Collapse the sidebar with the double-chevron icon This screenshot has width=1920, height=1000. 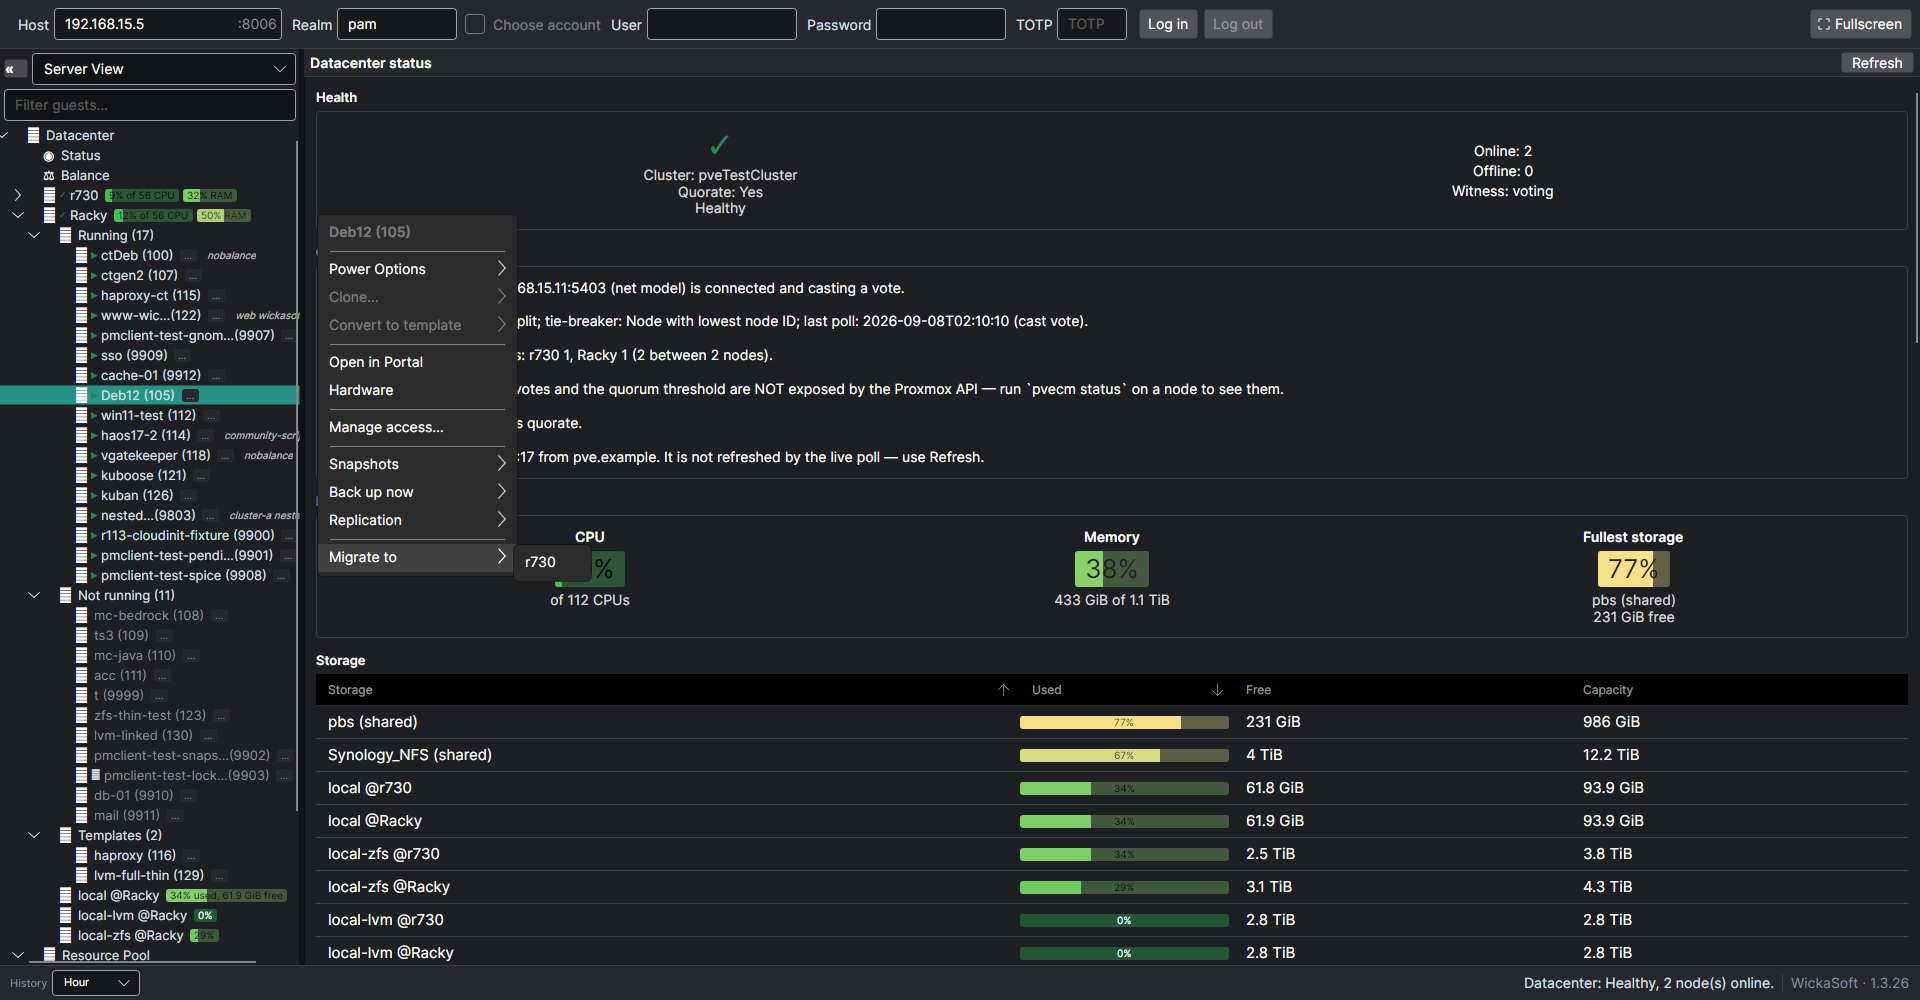[15, 69]
